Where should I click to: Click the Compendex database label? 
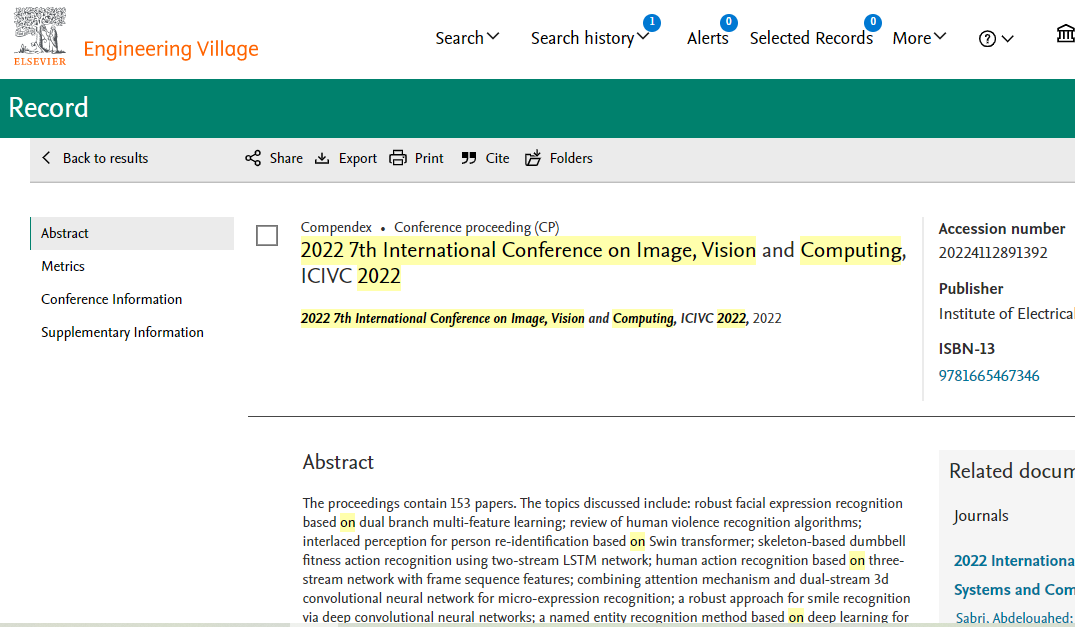click(x=336, y=228)
